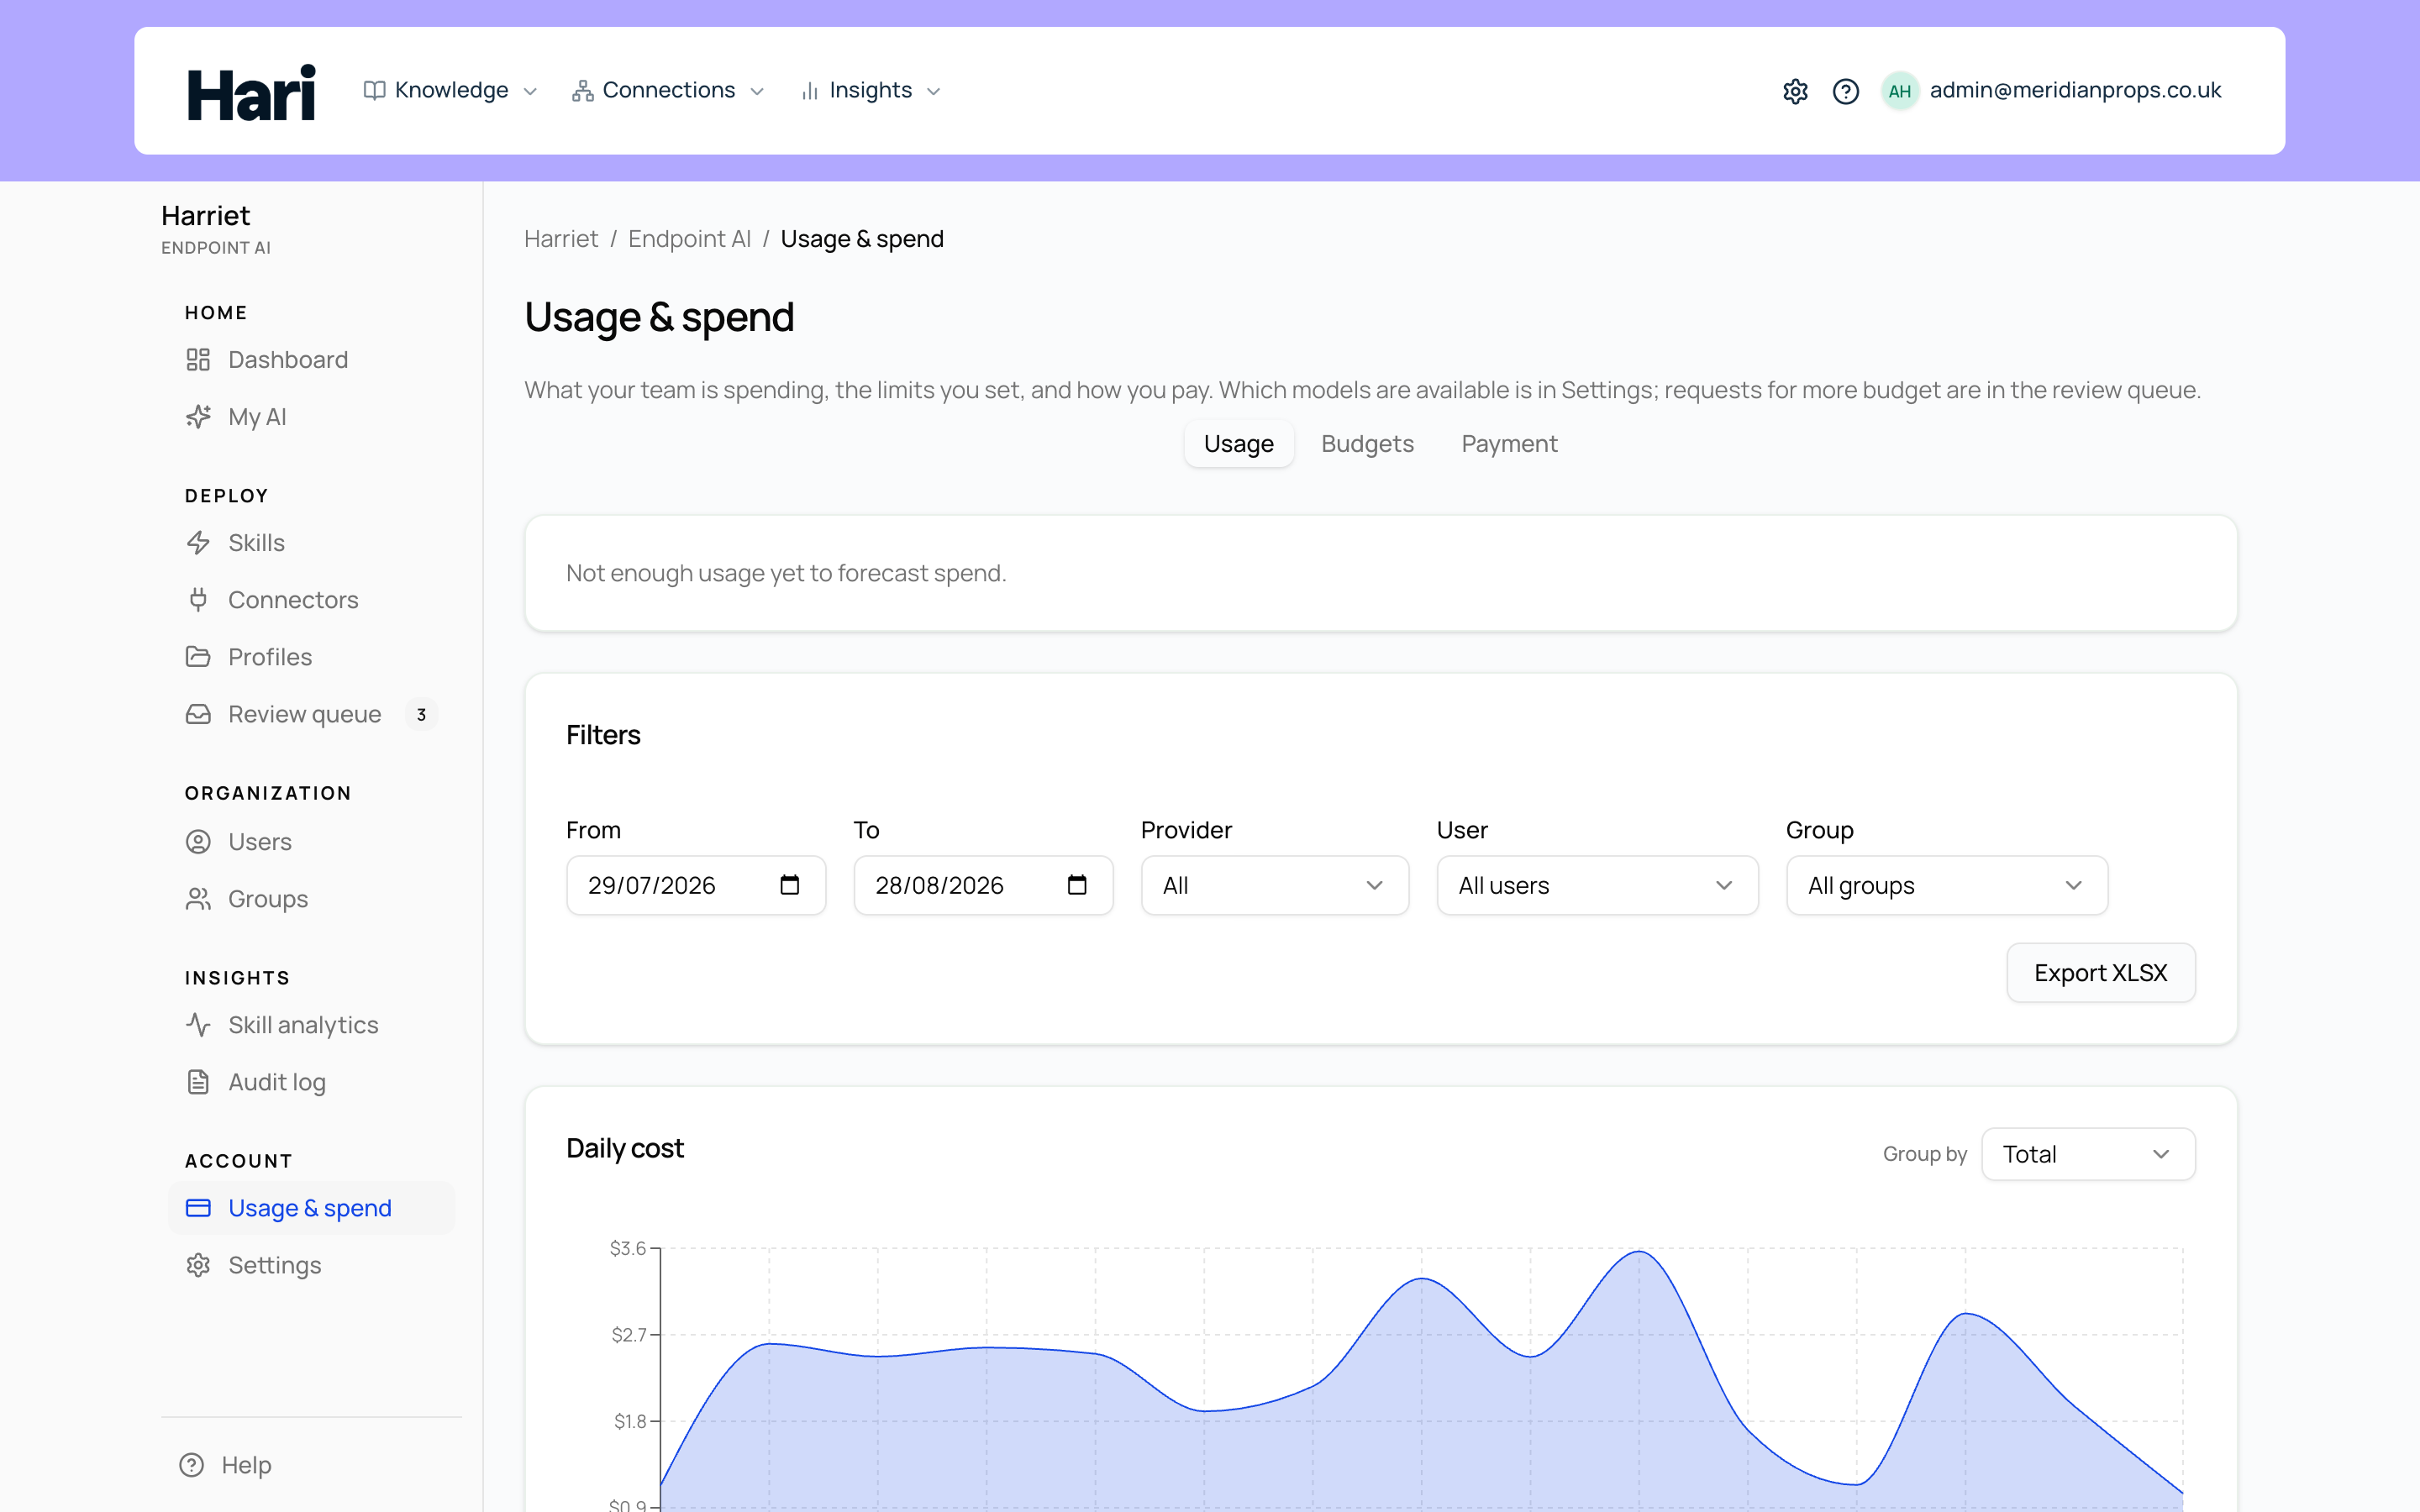The width and height of the screenshot is (2420, 1512).
Task: Open the Knowledge book icon menu
Action: [x=374, y=91]
